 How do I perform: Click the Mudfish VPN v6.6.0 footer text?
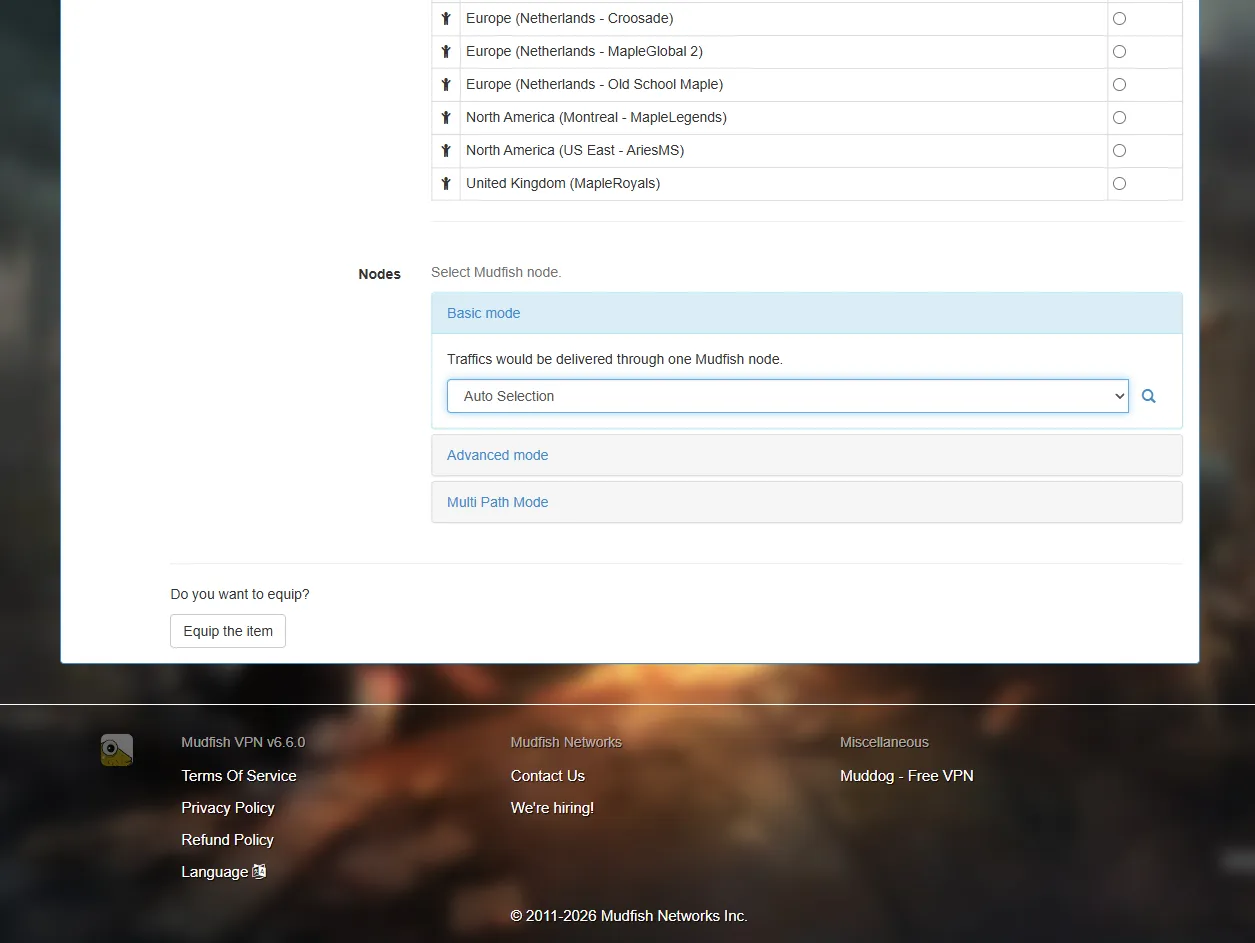coord(243,742)
